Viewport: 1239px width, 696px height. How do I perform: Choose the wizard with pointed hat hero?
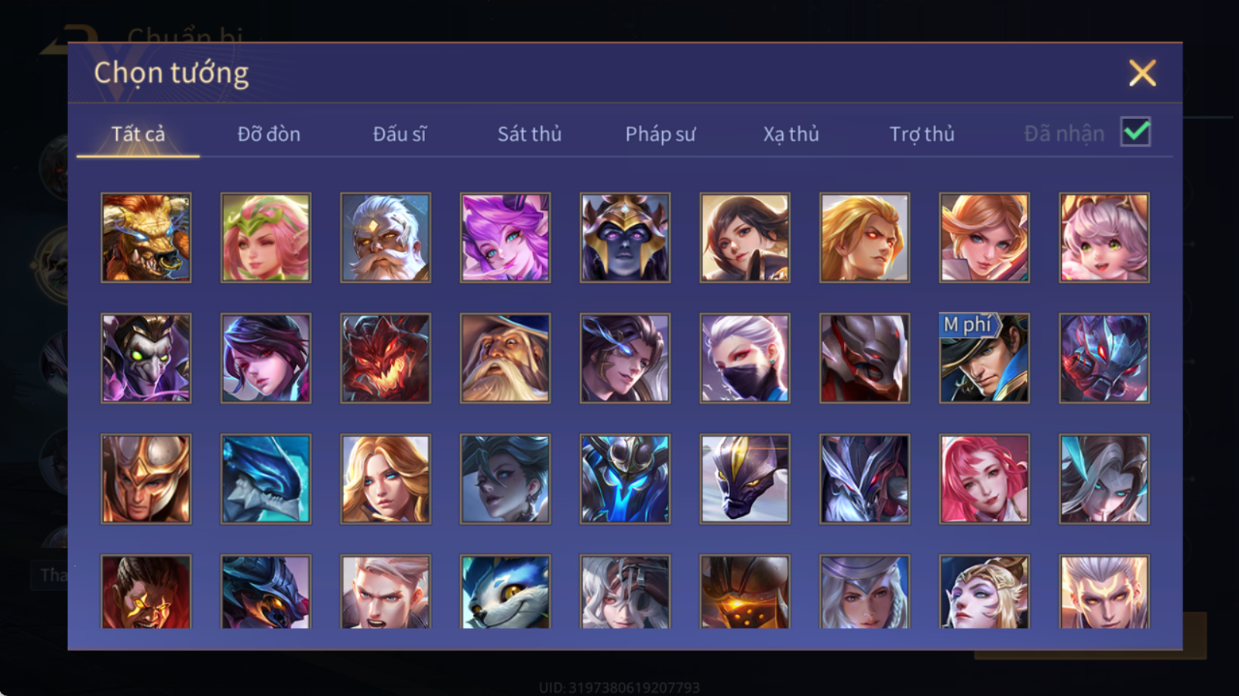[x=505, y=358]
